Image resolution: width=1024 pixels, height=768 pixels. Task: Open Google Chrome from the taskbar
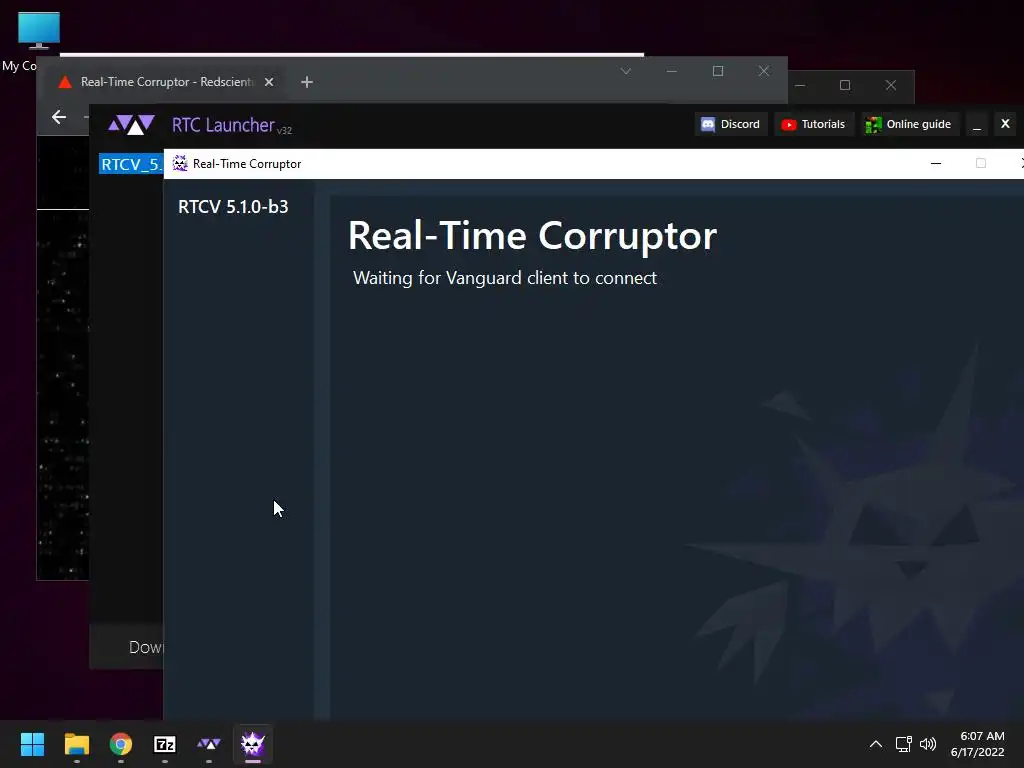tap(121, 744)
